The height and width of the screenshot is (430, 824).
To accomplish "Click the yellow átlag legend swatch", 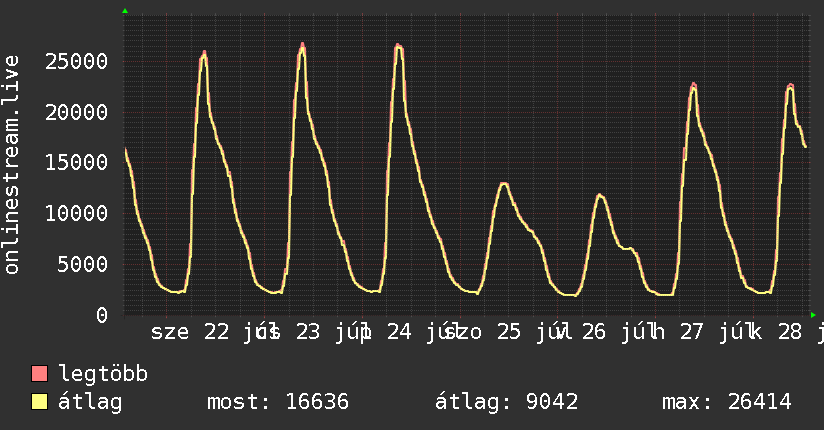I will pyautogui.click(x=39, y=402).
